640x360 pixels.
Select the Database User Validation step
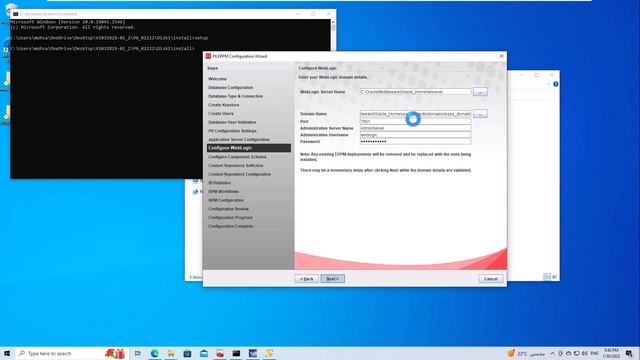(232, 122)
